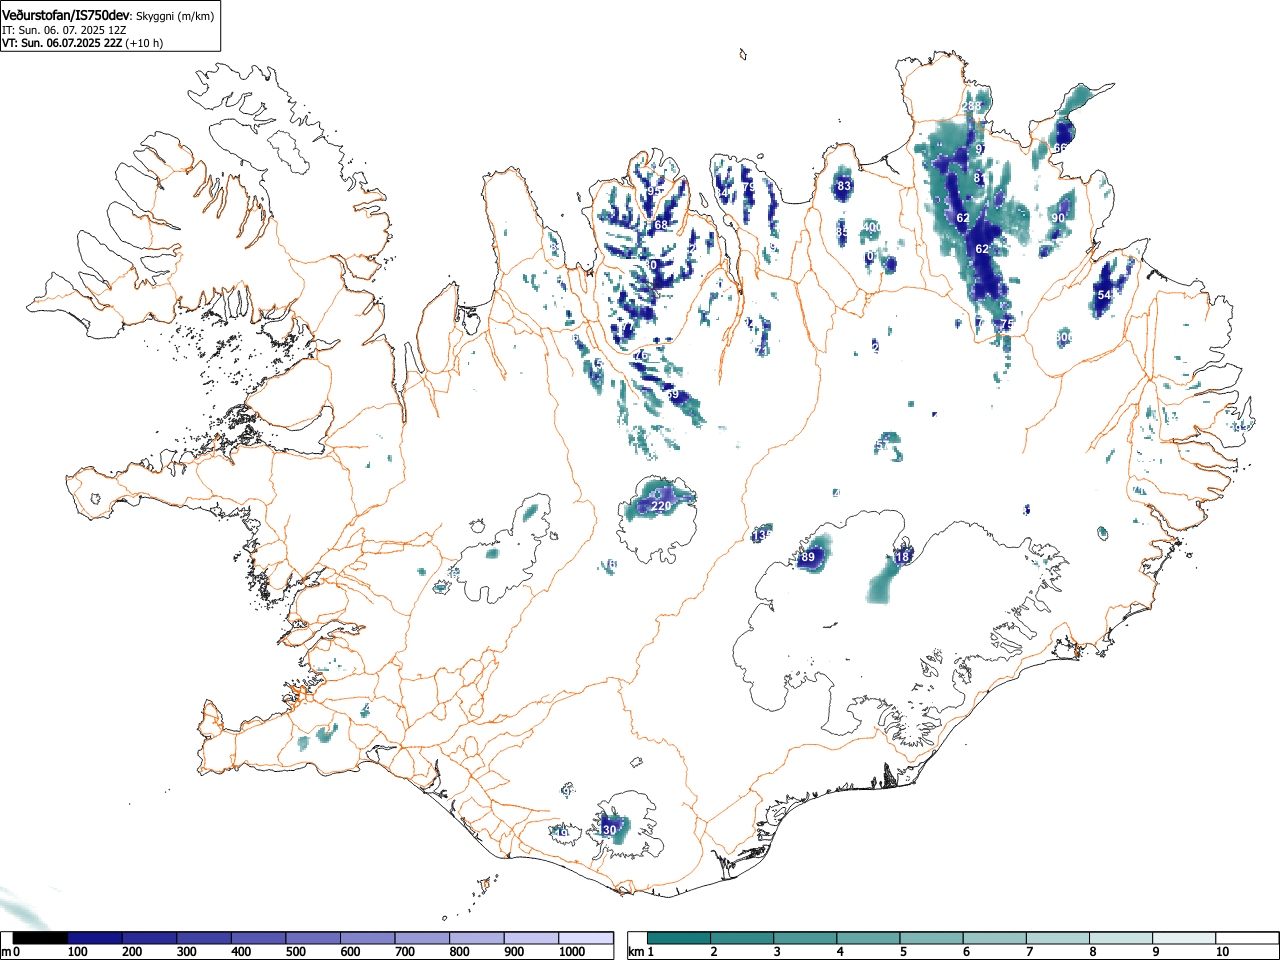Click the dark teal 1–2 km legend swatch
This screenshot has width=1280, height=960.
click(x=679, y=938)
